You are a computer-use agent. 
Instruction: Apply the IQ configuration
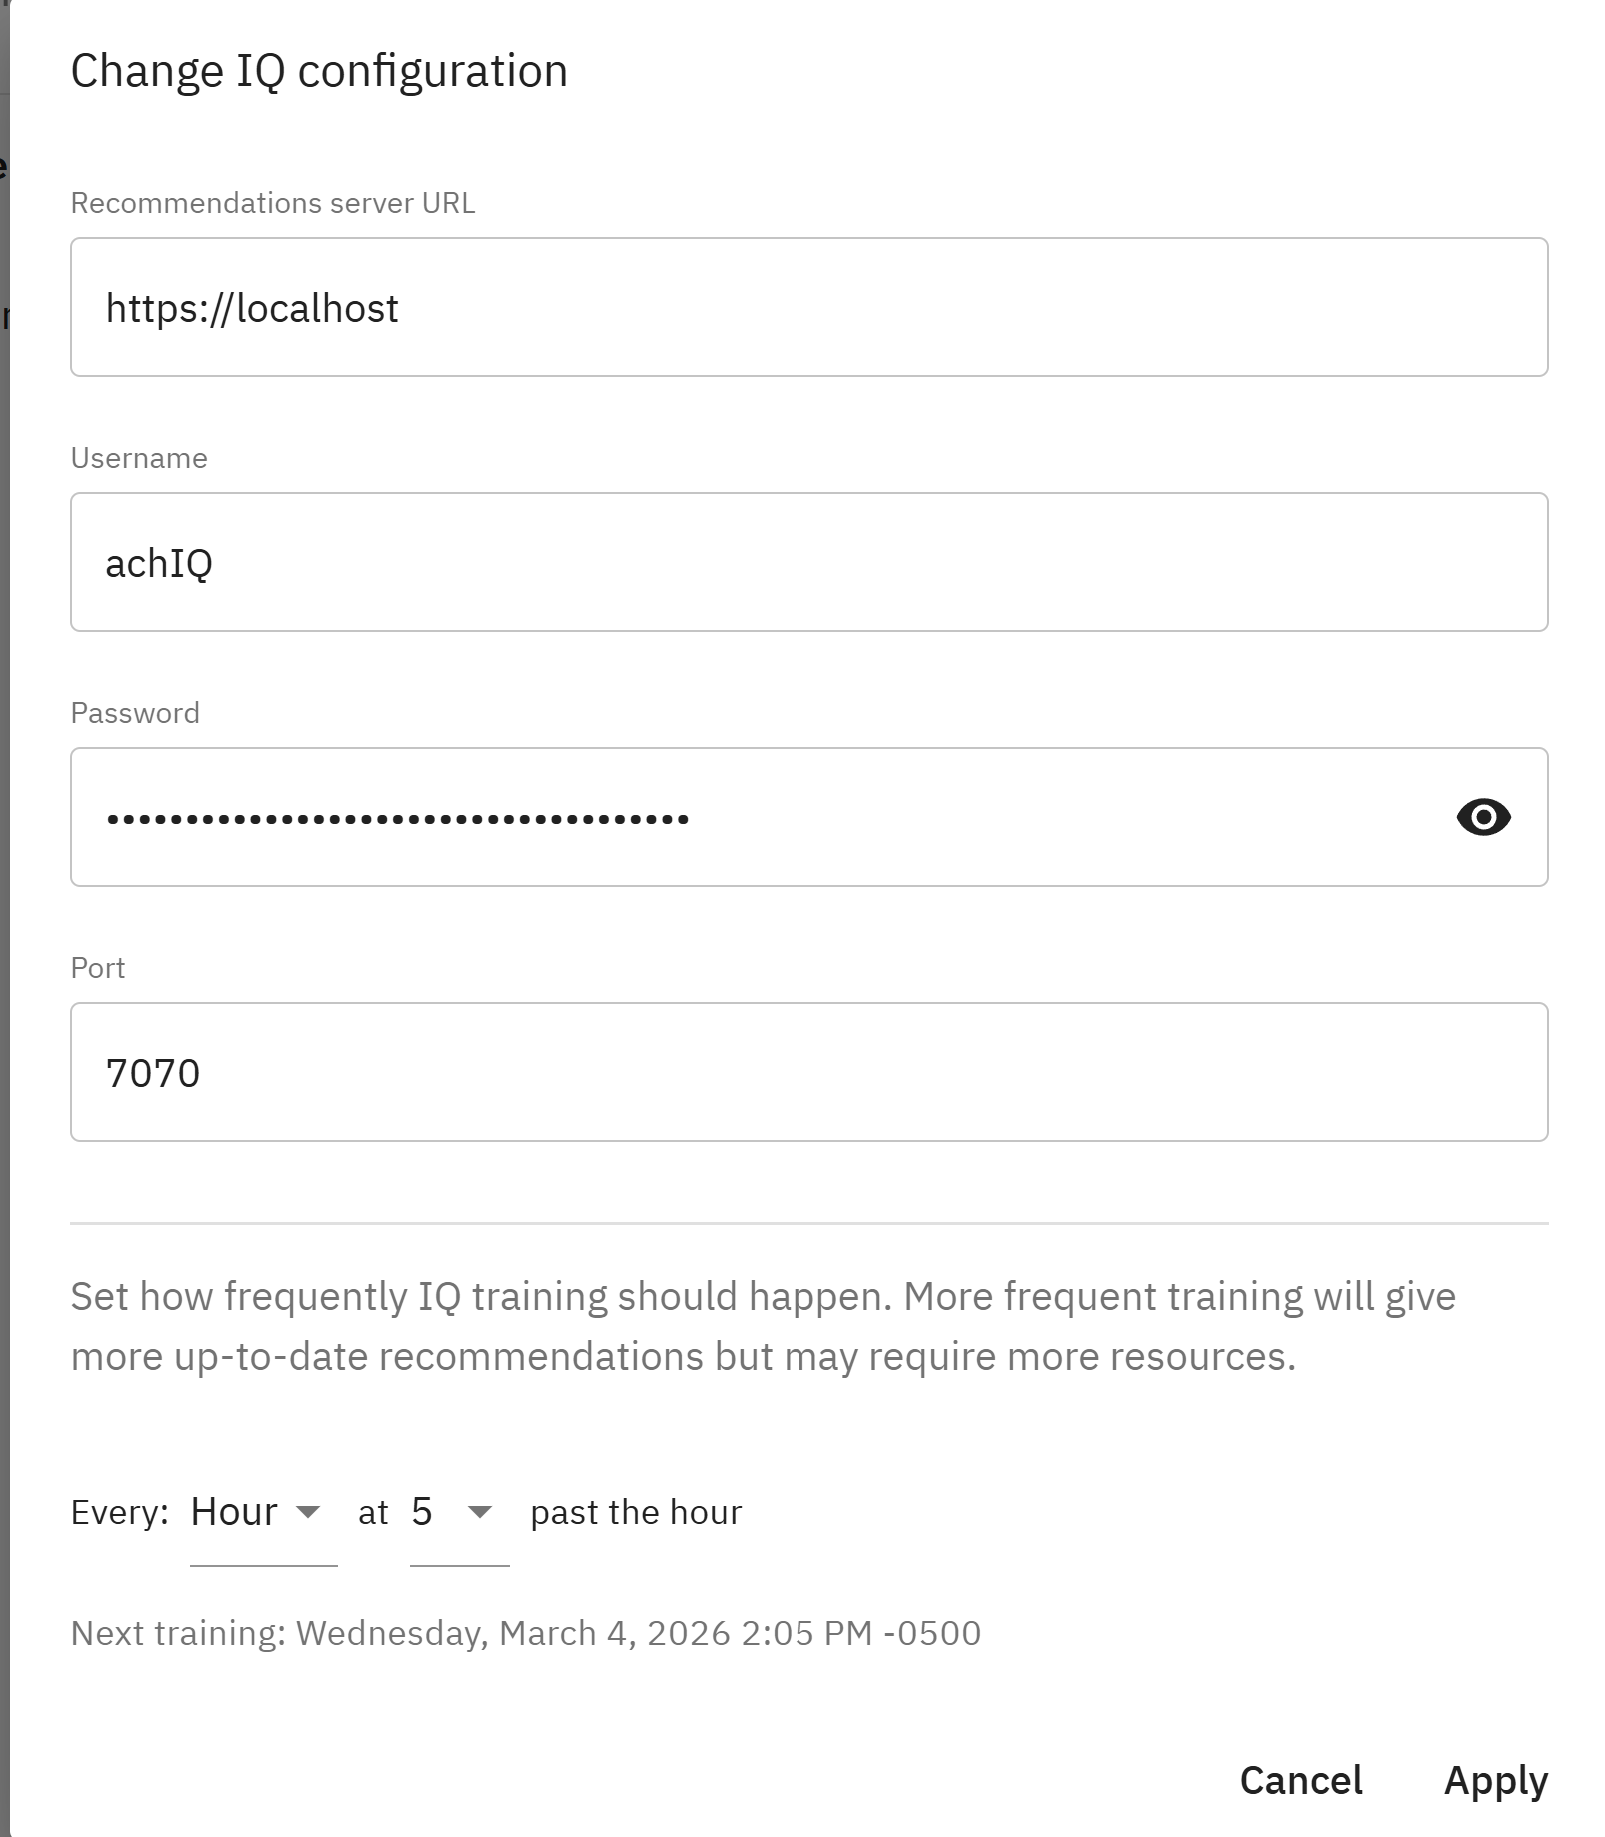pos(1495,1780)
